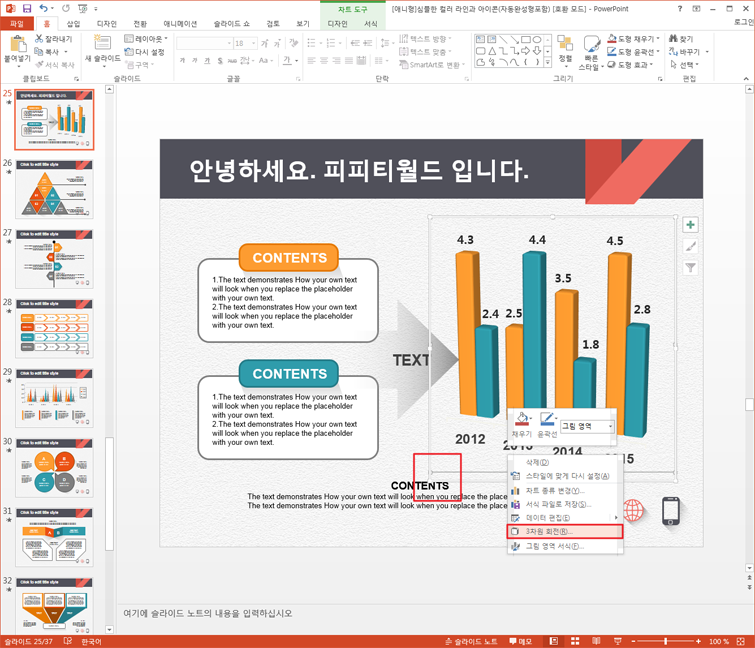755x648 pixels.
Task: Open the 파일 (File) tab
Action: click(17, 24)
